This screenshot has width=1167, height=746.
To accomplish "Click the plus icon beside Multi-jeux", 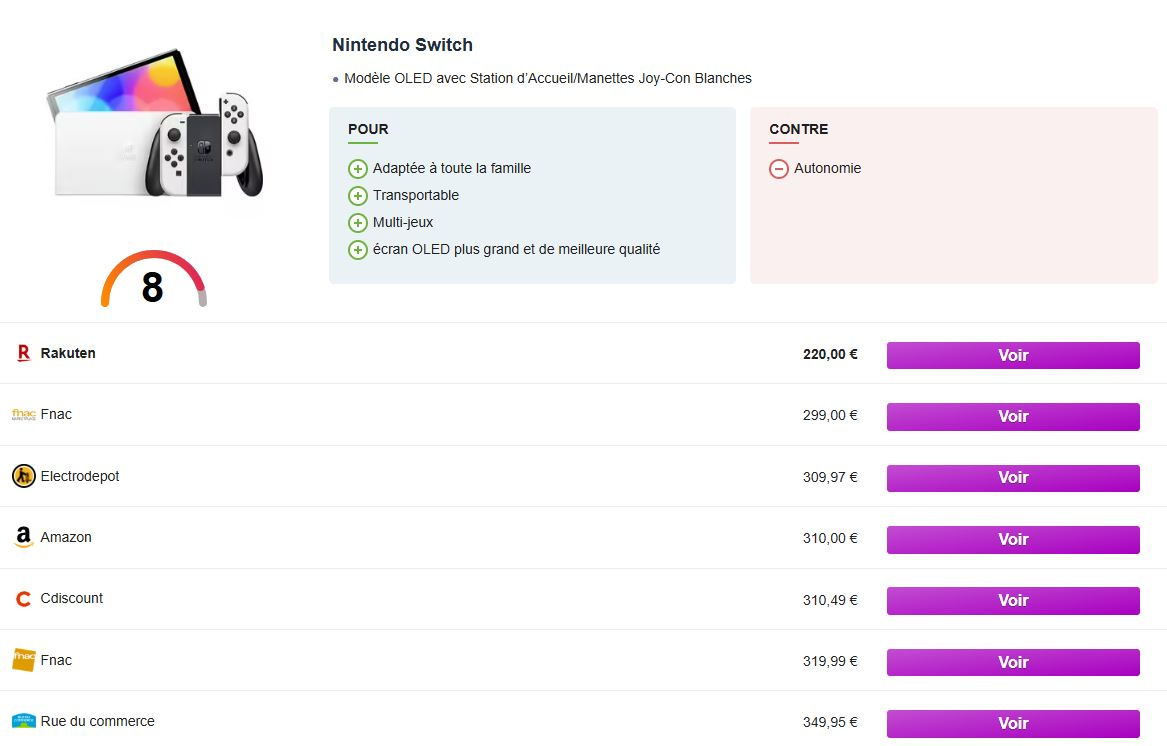I will coord(358,223).
